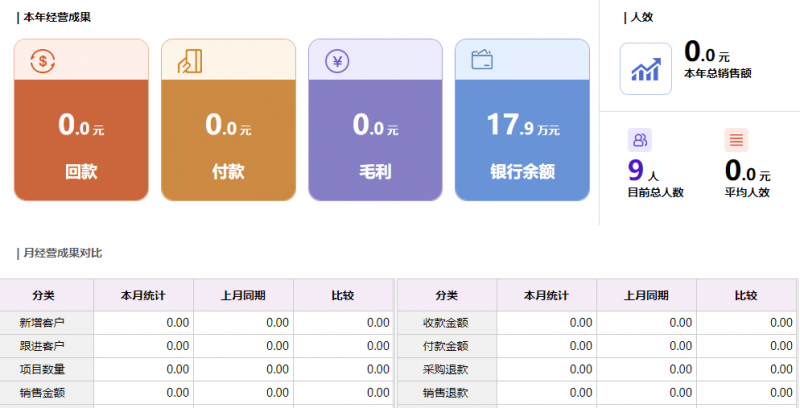Screen dimensions: 800x408
Task: Click the 9 人 total headcount figure
Action: pos(643,171)
